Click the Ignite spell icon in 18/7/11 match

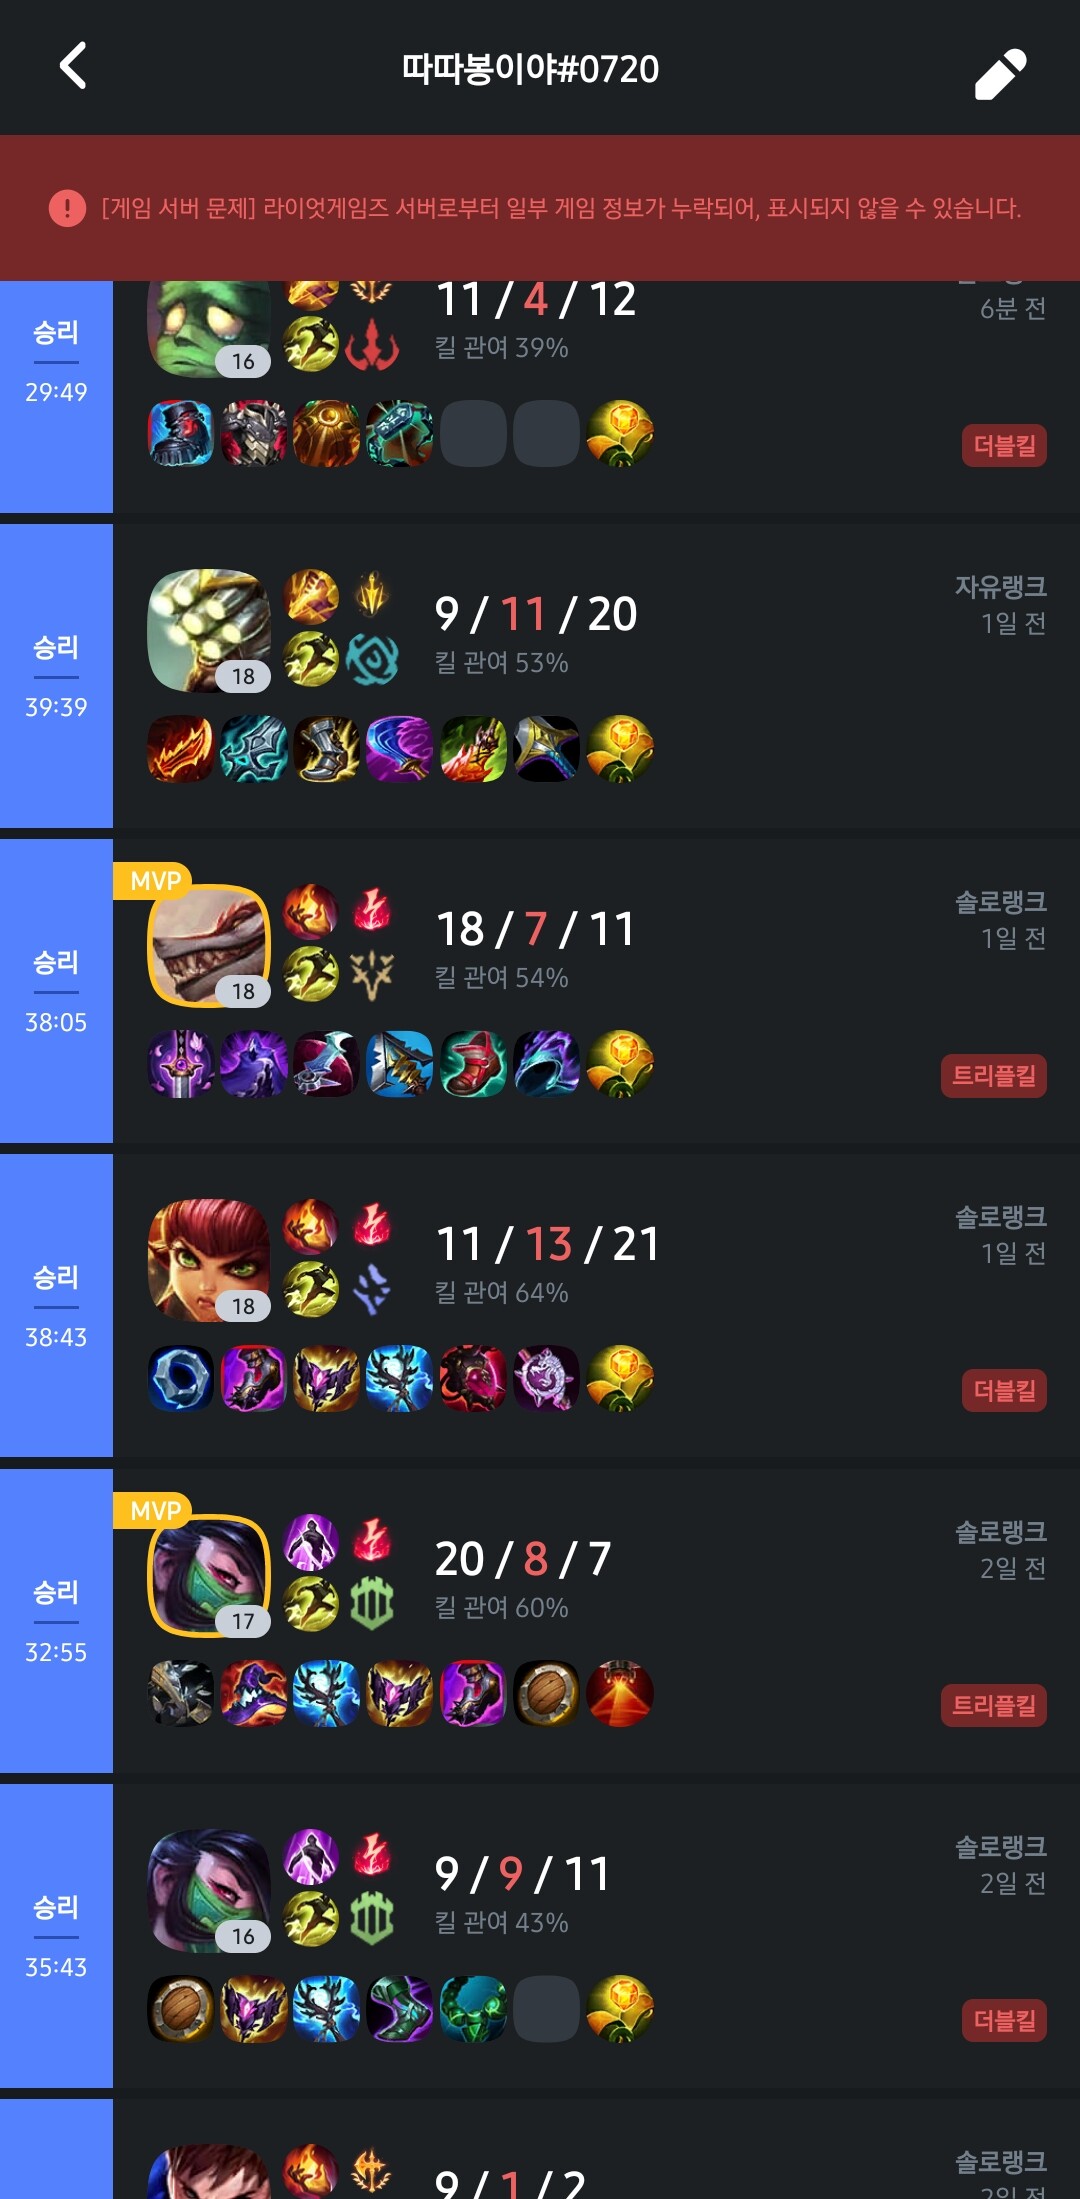point(310,911)
